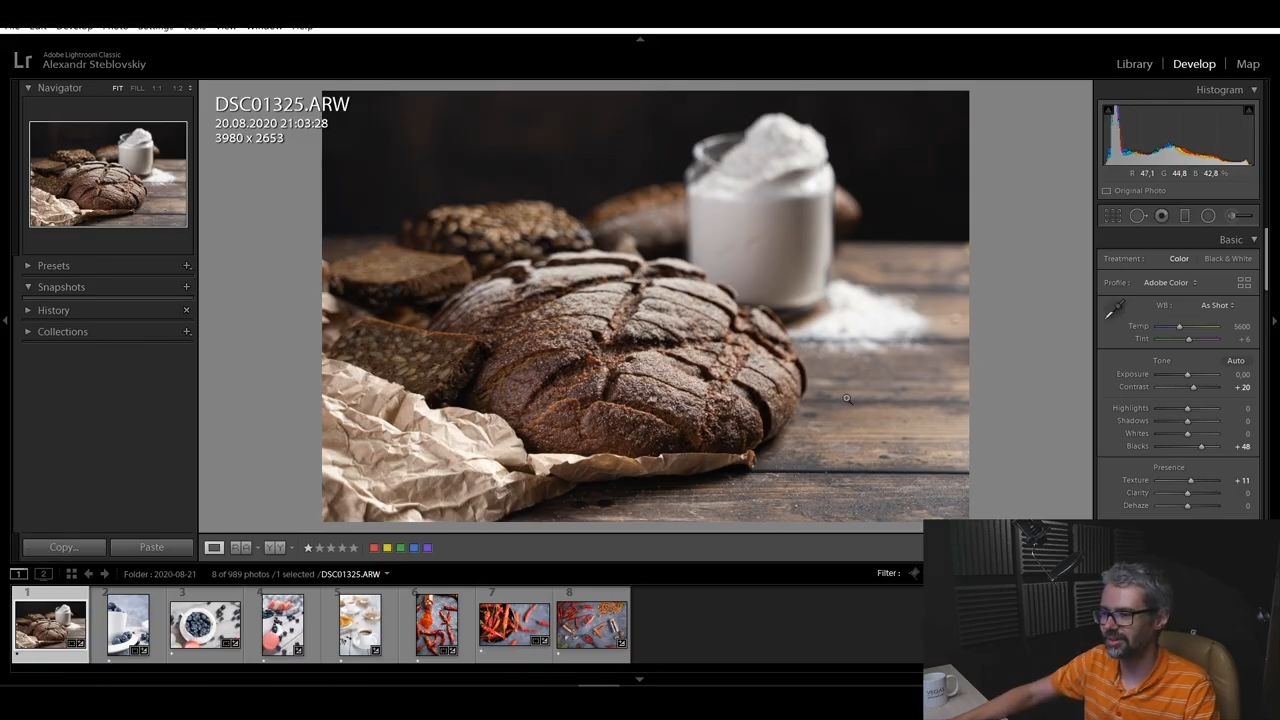1280x720 pixels.
Task: Switch to the Library module
Action: pos(1134,64)
